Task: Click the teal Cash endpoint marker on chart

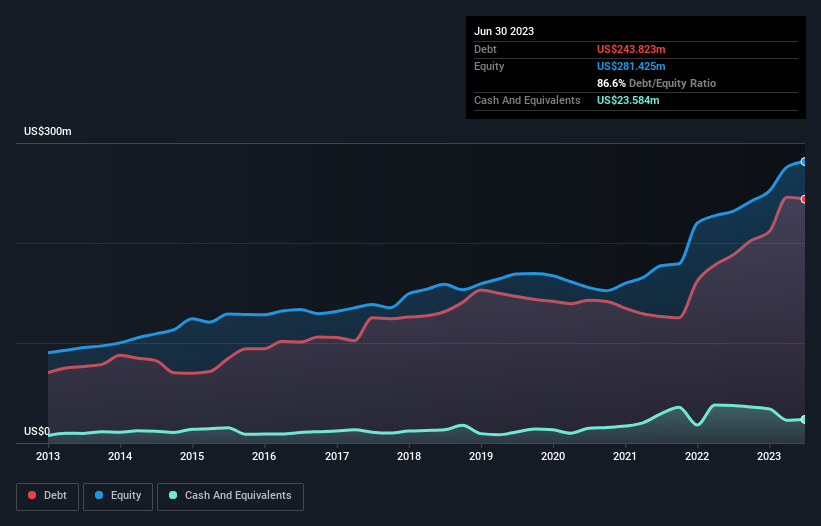Action: click(803, 419)
